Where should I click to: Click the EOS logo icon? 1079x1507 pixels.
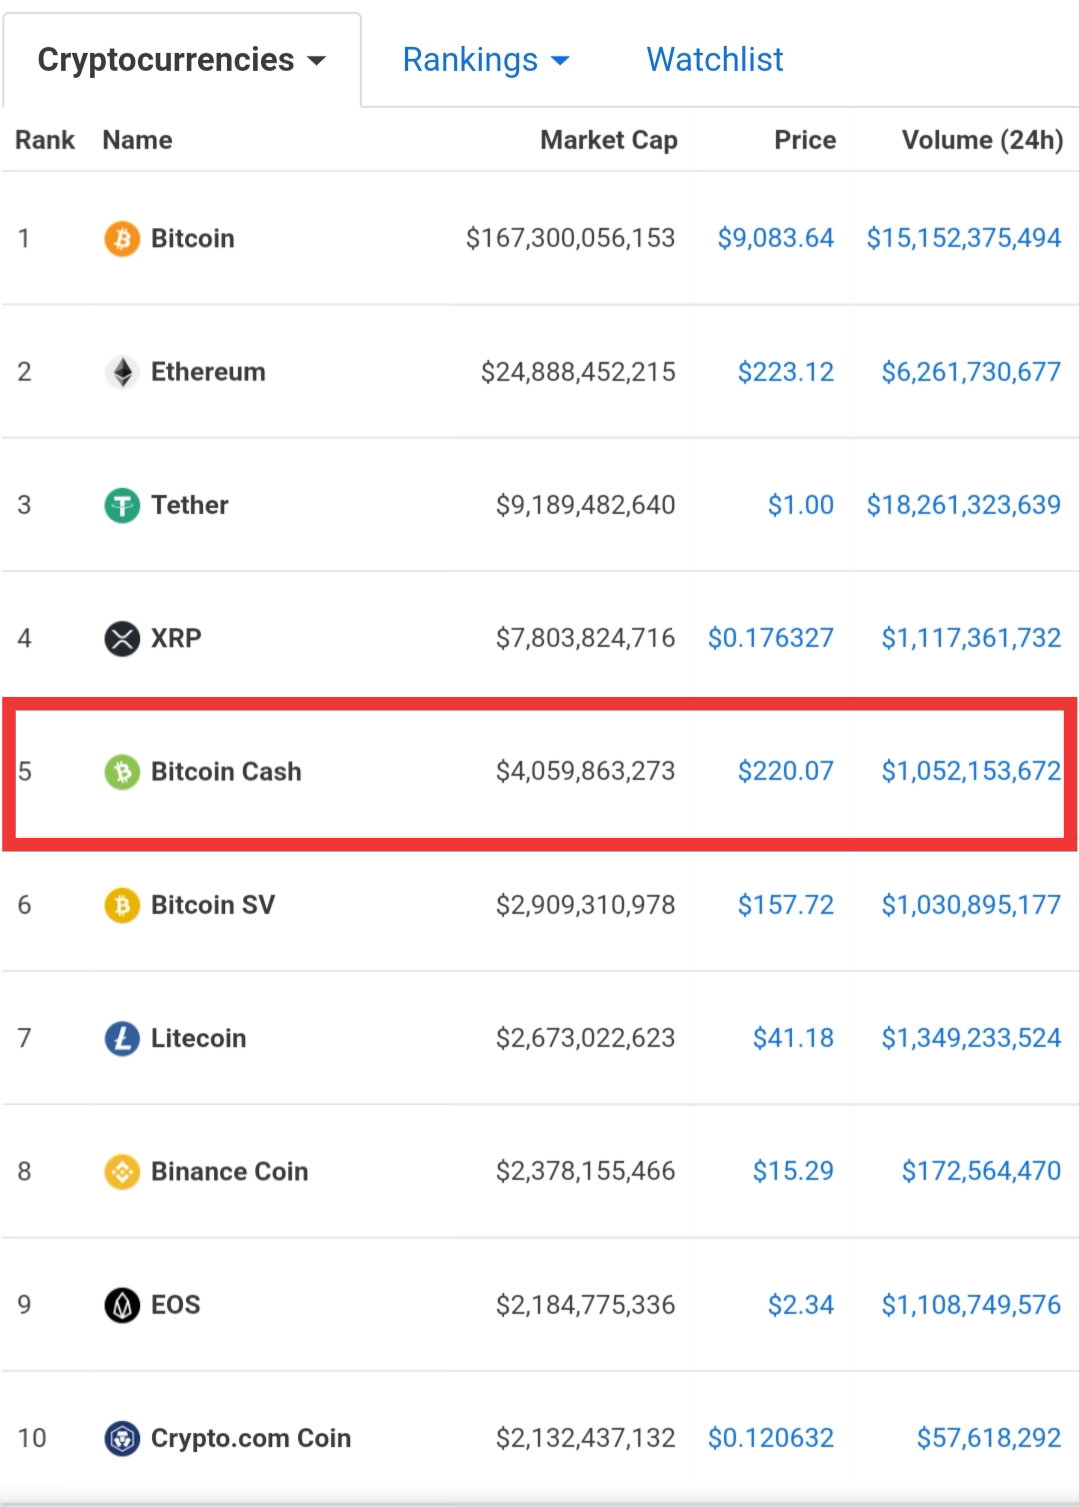pyautogui.click(x=122, y=1305)
